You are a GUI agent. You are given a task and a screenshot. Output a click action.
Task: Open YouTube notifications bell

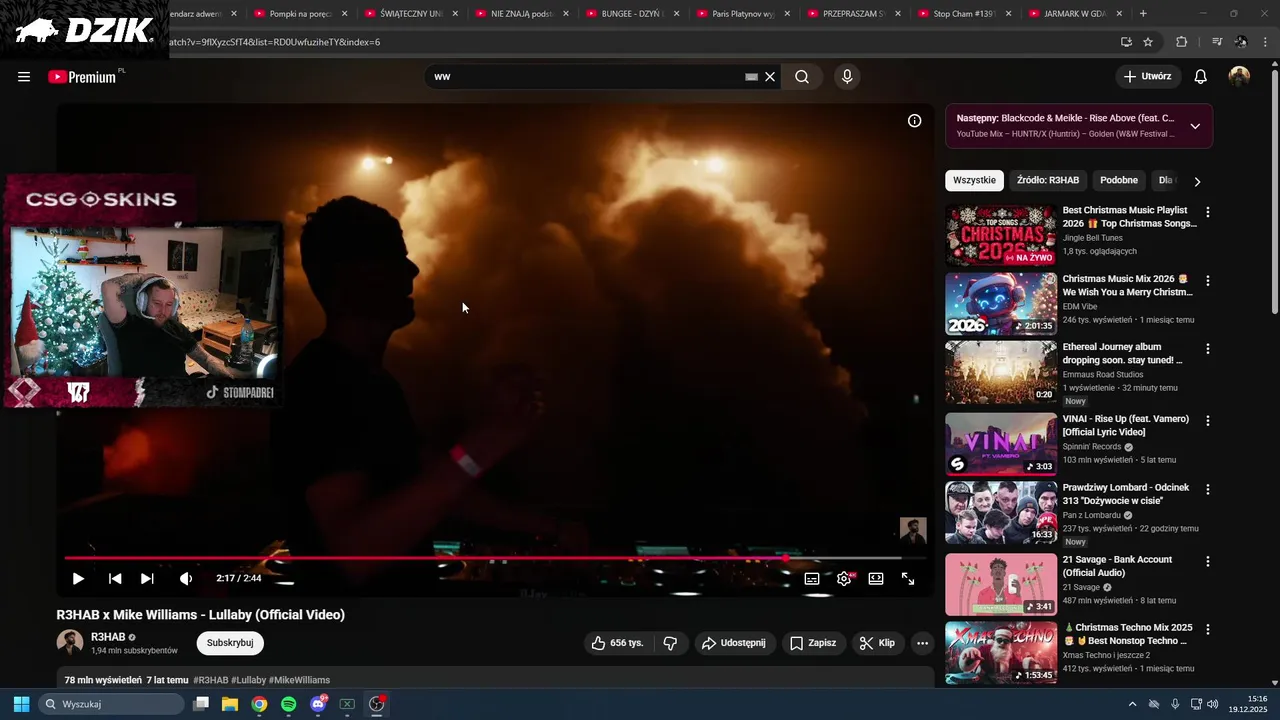pos(1201,77)
